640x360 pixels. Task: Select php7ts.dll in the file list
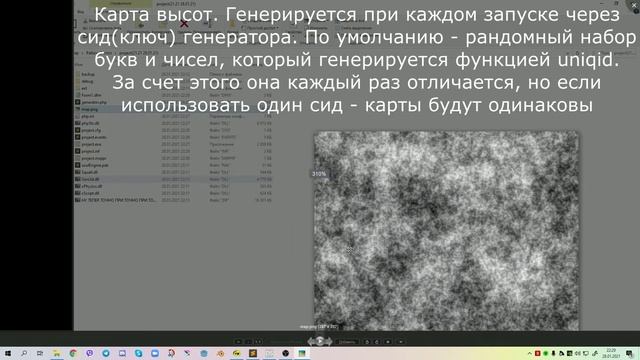[90, 123]
